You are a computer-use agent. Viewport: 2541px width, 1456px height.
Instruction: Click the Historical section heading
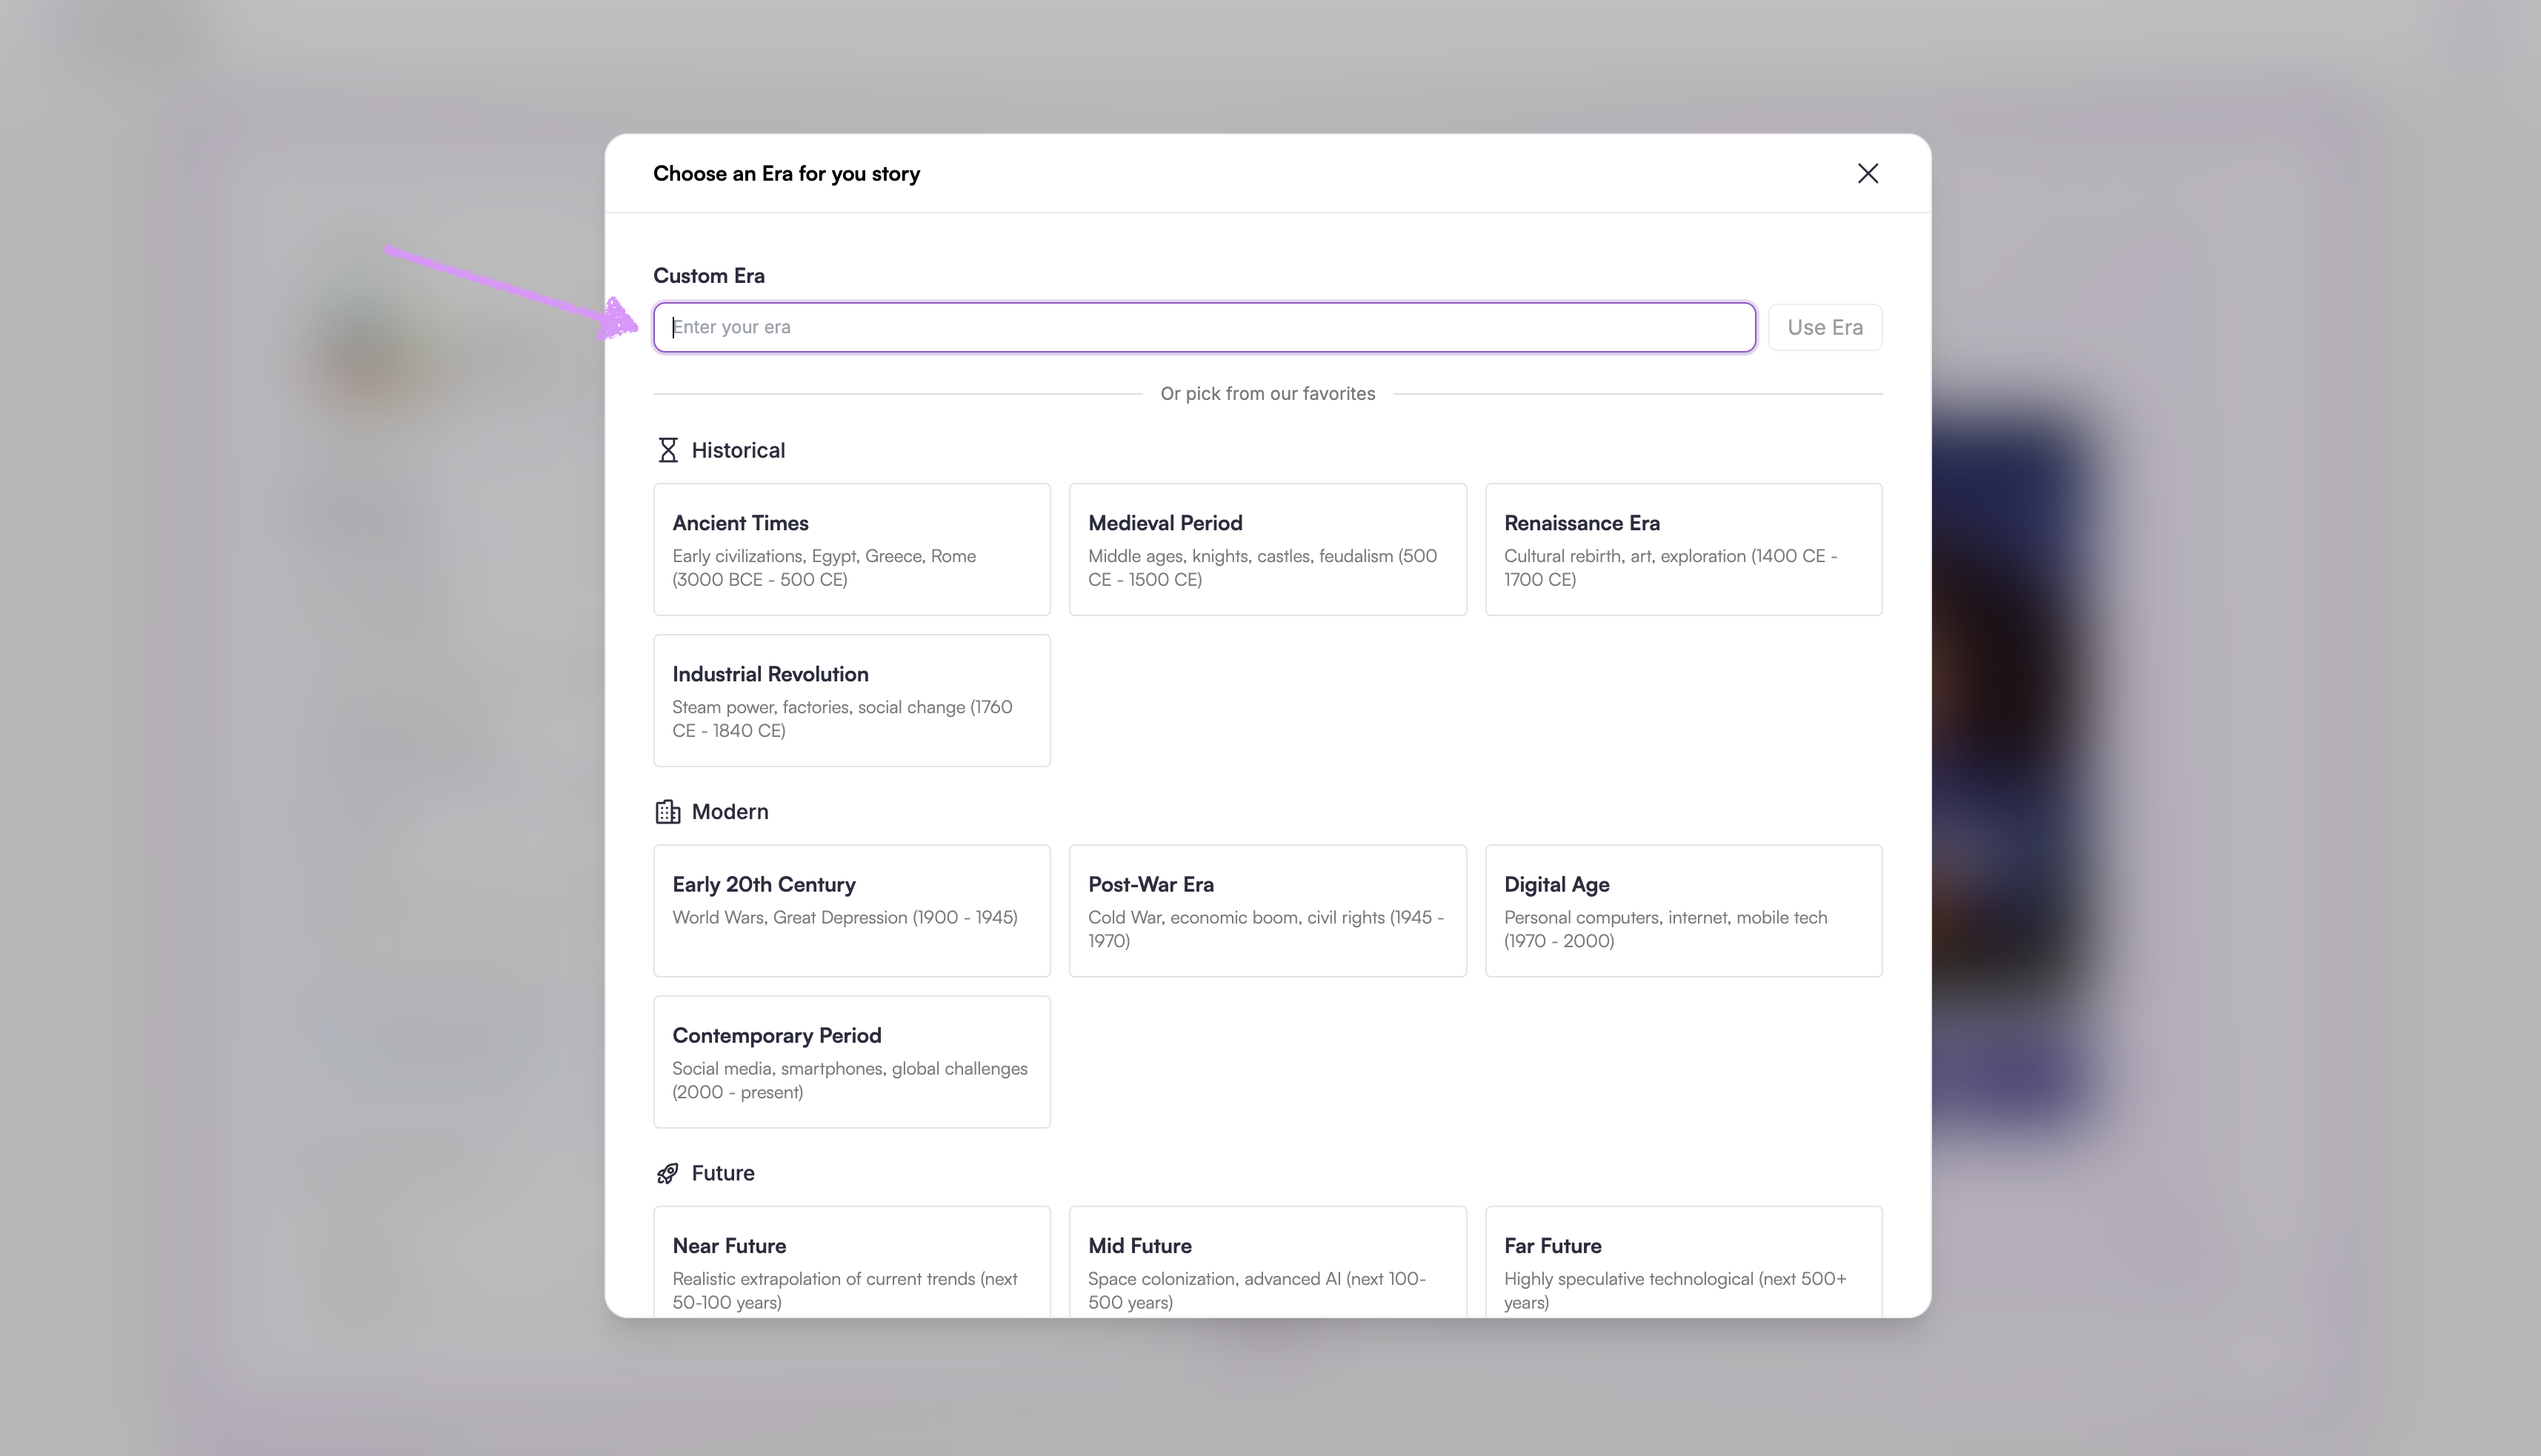[738, 450]
